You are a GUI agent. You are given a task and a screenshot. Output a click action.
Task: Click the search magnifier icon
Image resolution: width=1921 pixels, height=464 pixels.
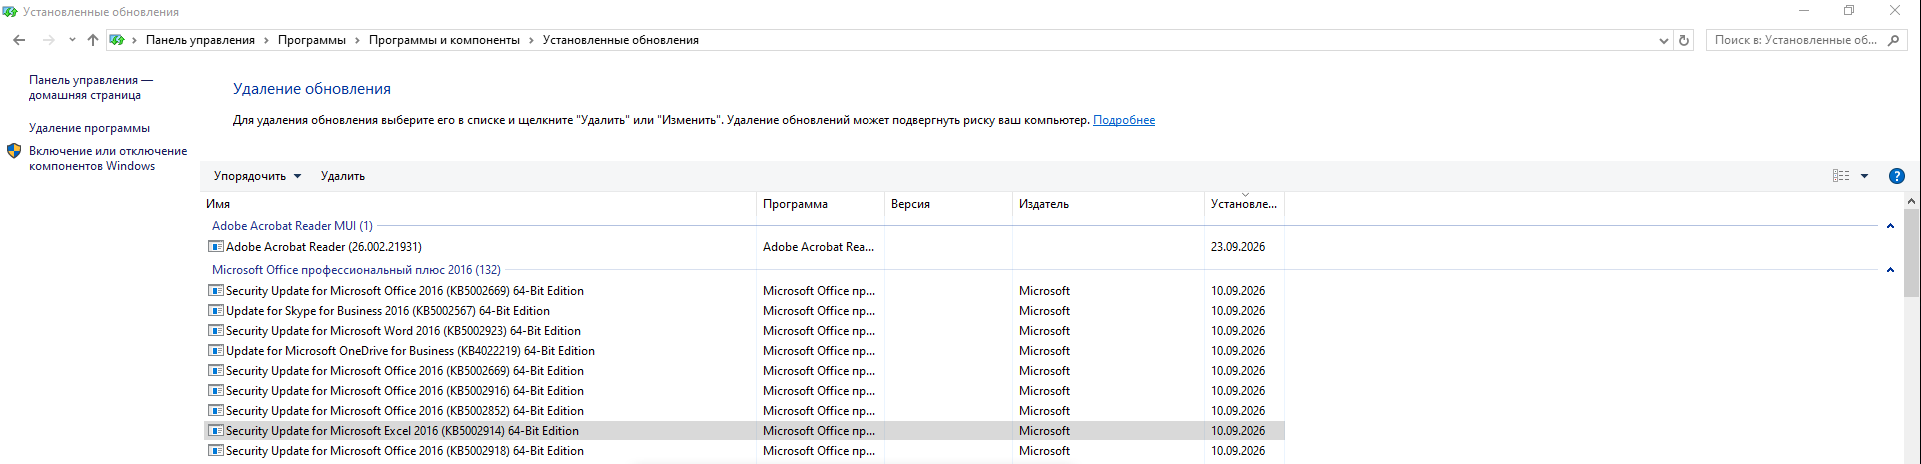(1893, 40)
